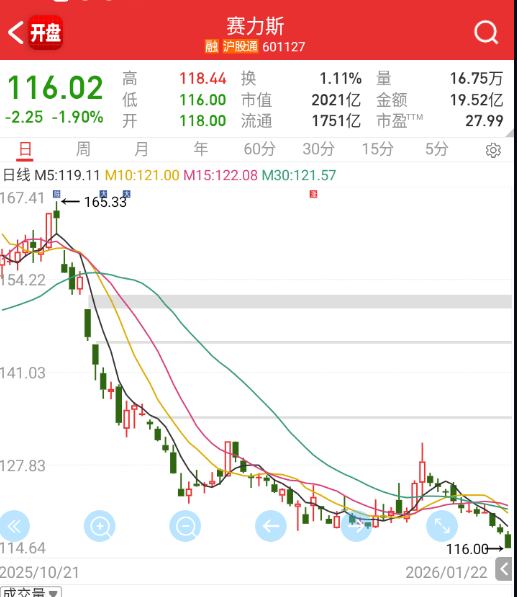Tap the M15:122.08 moving average label
Viewport: 517px width, 597px height.
pos(220,175)
